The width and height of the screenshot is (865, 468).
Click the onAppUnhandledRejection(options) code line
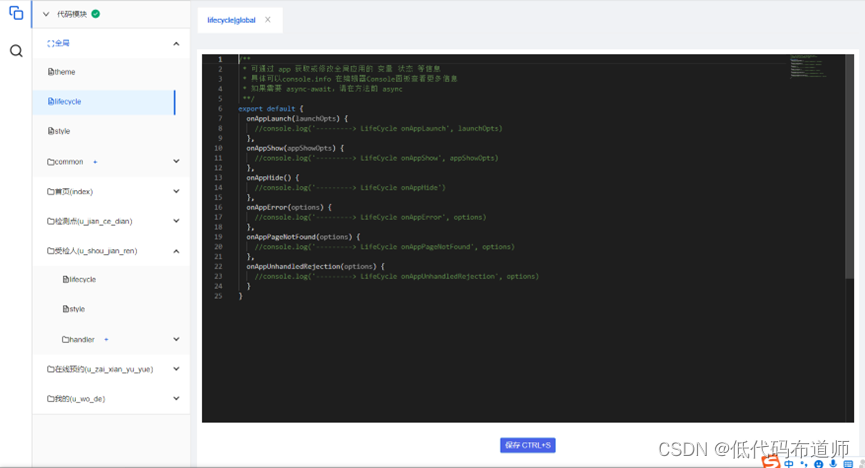click(x=316, y=267)
